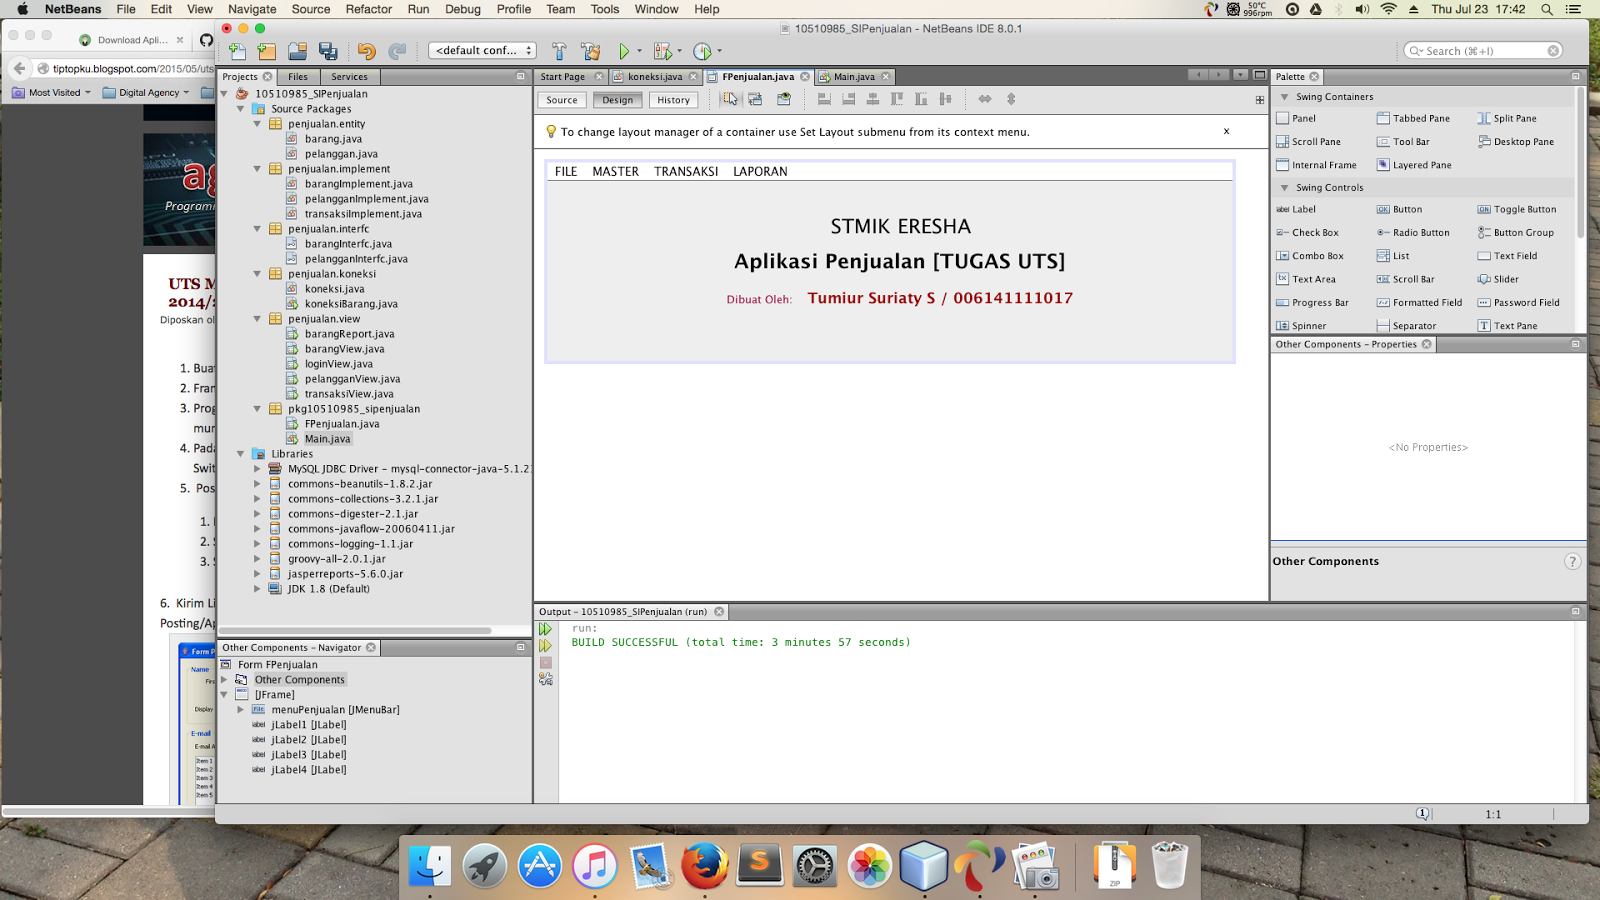The image size is (1600, 900).
Task: Select the Slider palette component
Action: click(1498, 280)
